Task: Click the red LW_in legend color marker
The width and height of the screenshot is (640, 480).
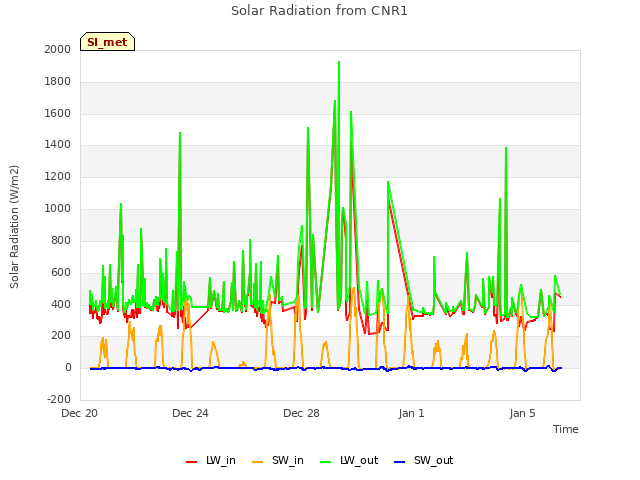Action: click(x=191, y=462)
